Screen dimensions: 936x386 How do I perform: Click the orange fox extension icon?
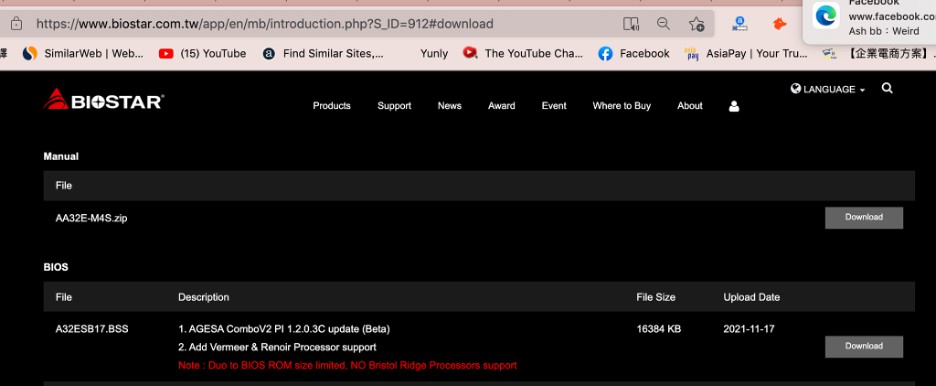(x=780, y=24)
